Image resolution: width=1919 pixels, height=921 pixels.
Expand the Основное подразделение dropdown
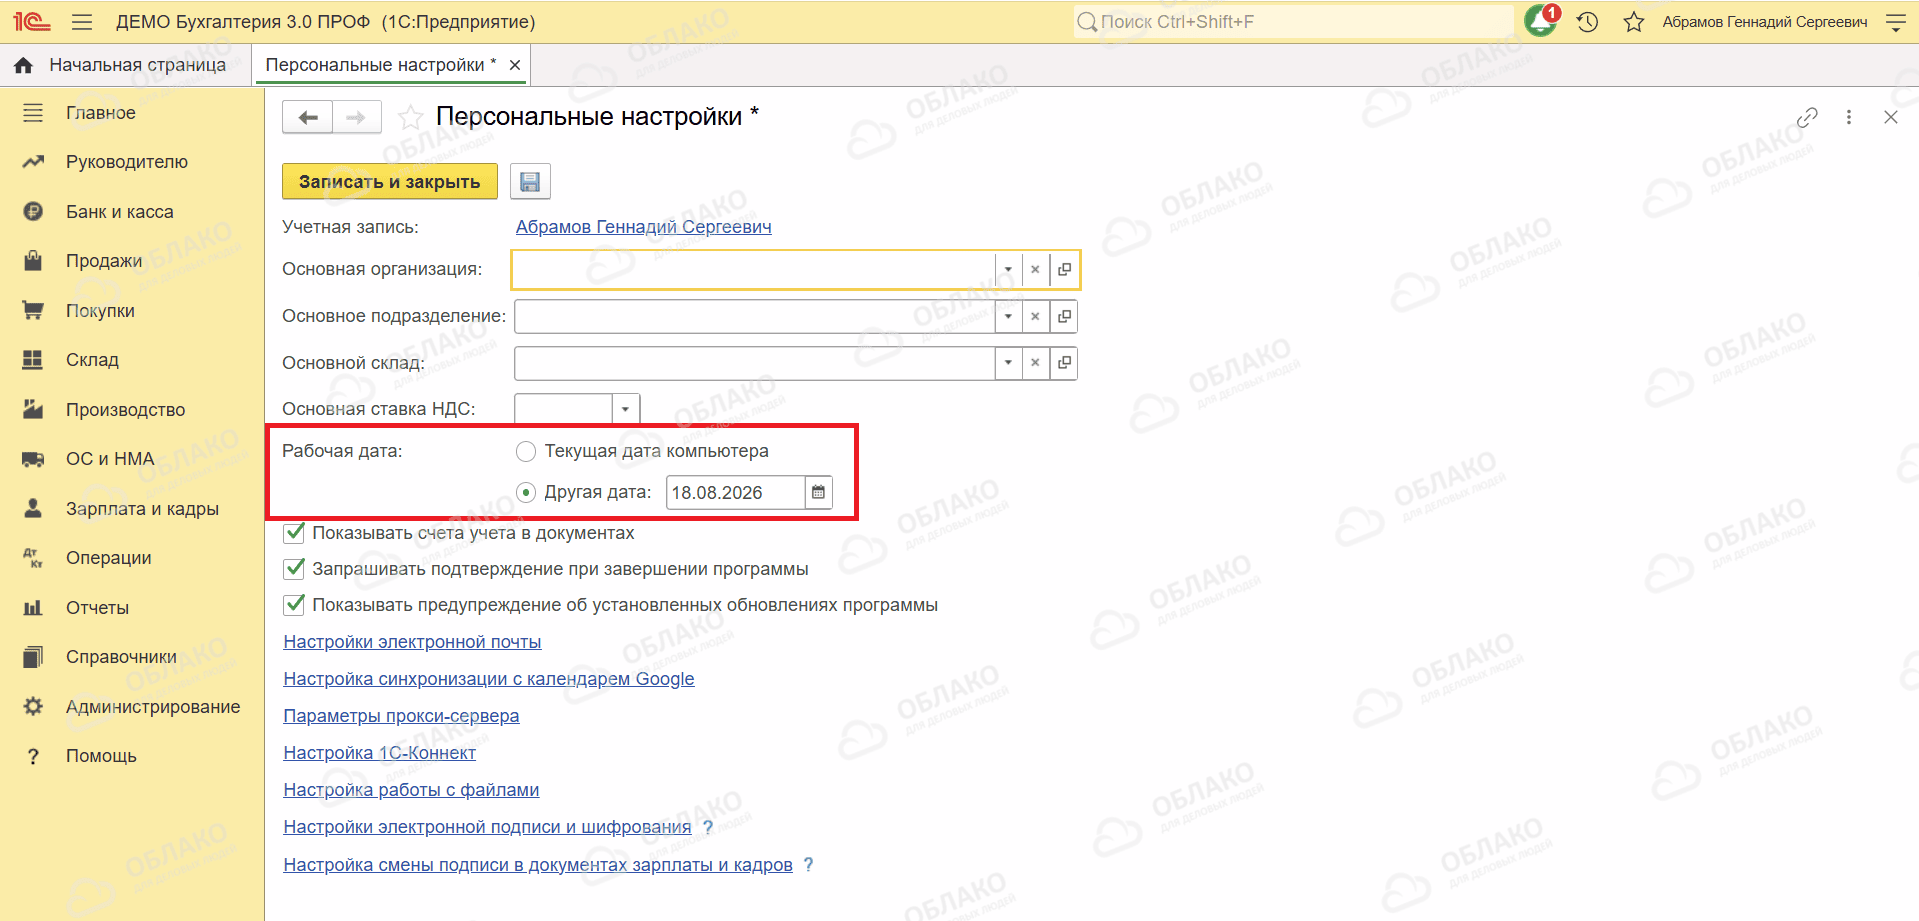point(1008,316)
